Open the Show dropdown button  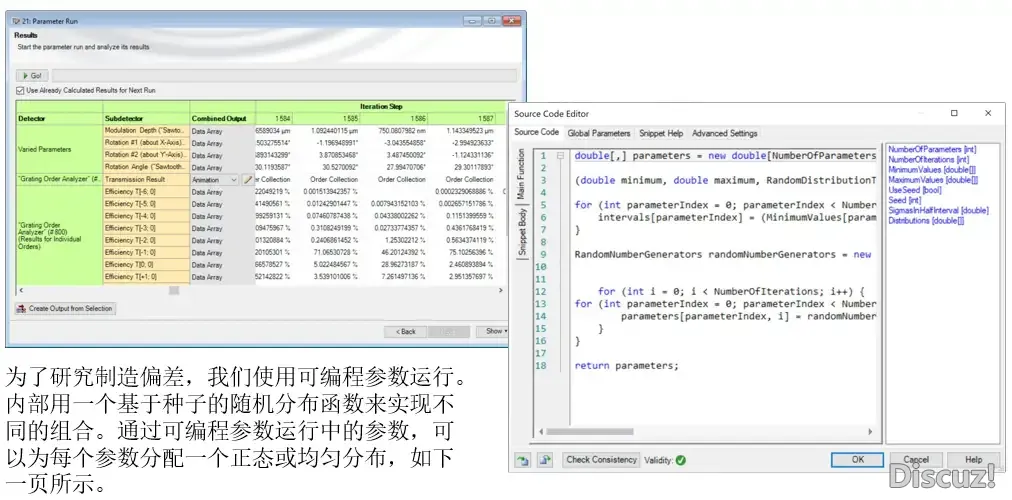492,332
